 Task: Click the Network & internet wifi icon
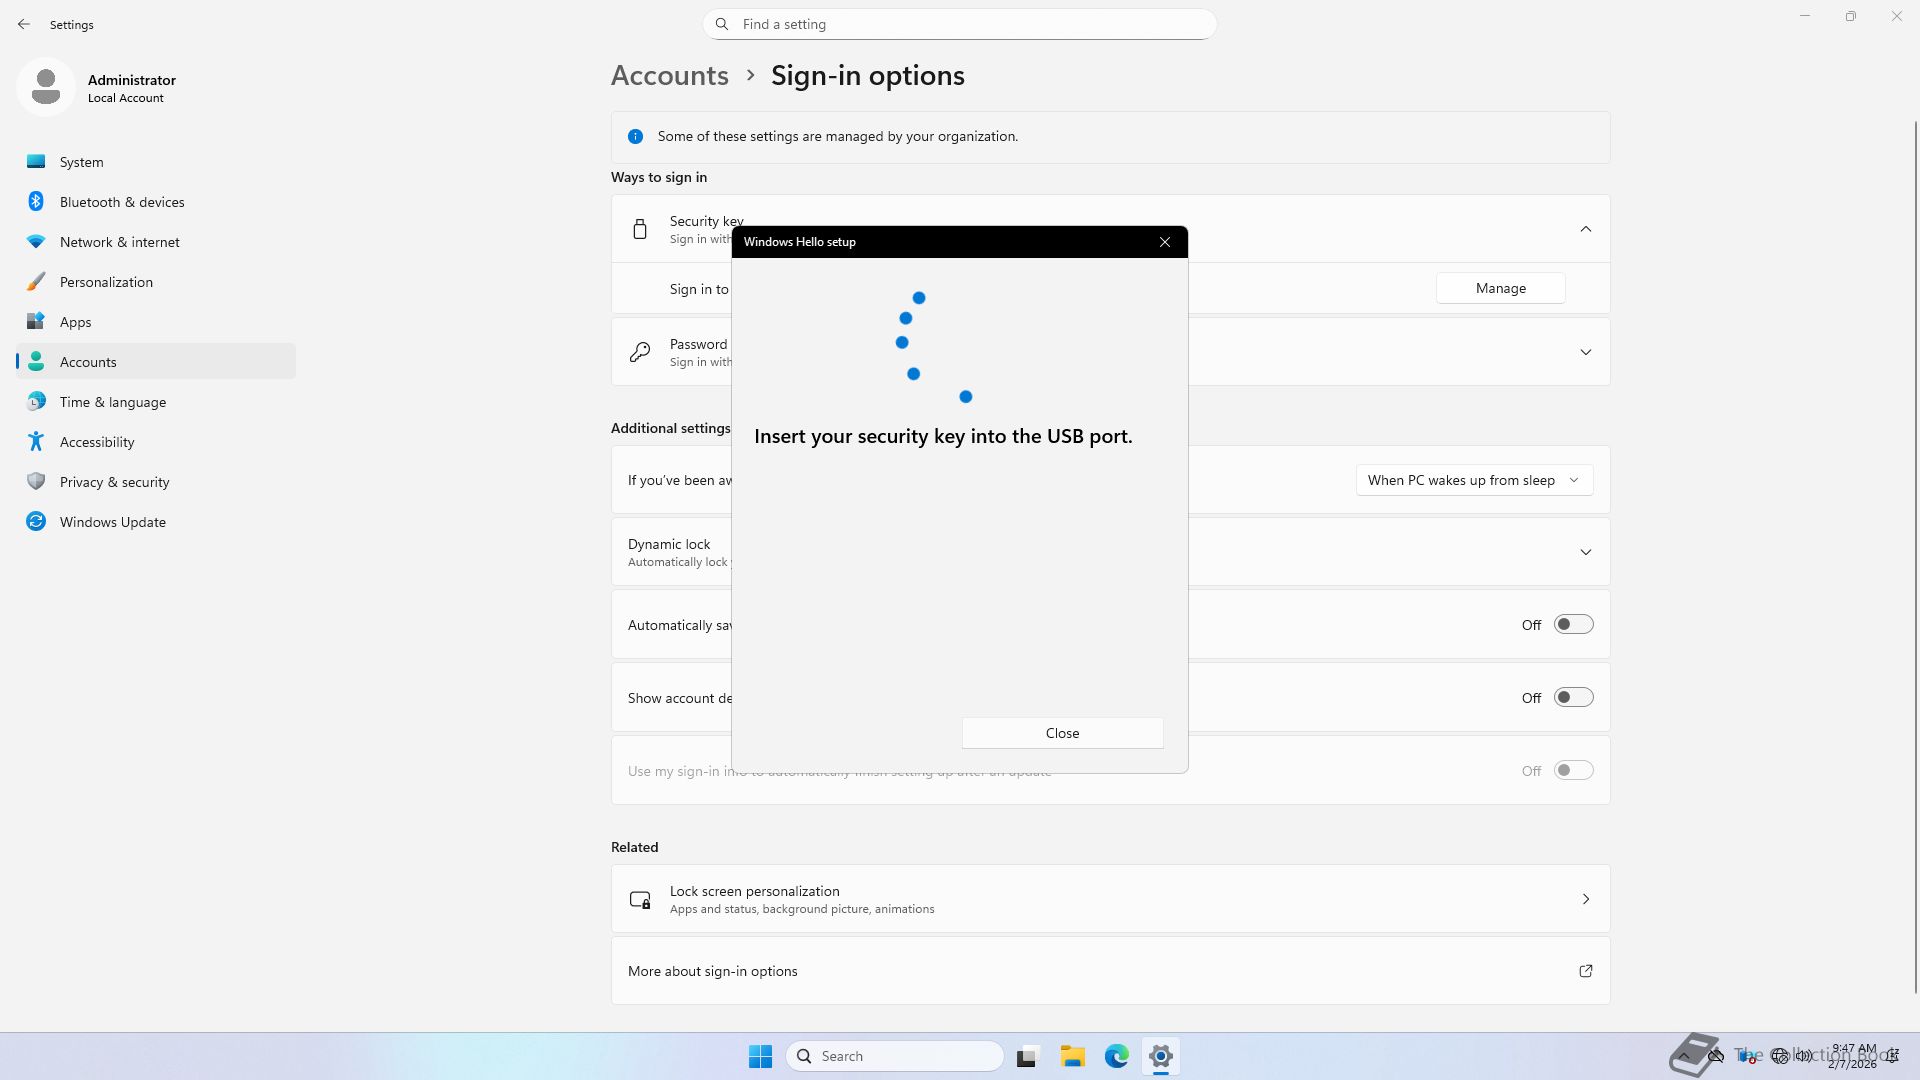pos(36,242)
